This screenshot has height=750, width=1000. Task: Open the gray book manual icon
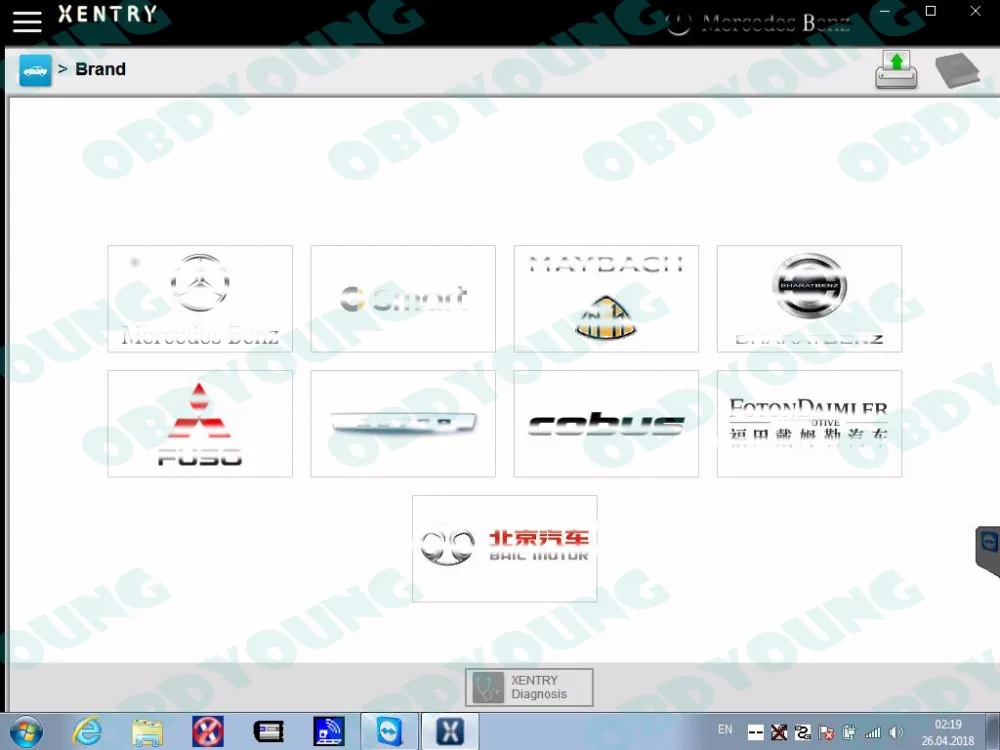pyautogui.click(x=957, y=70)
